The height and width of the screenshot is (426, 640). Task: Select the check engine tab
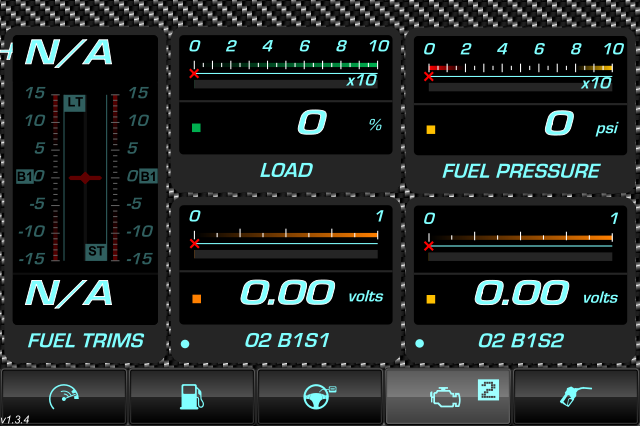pos(448,396)
